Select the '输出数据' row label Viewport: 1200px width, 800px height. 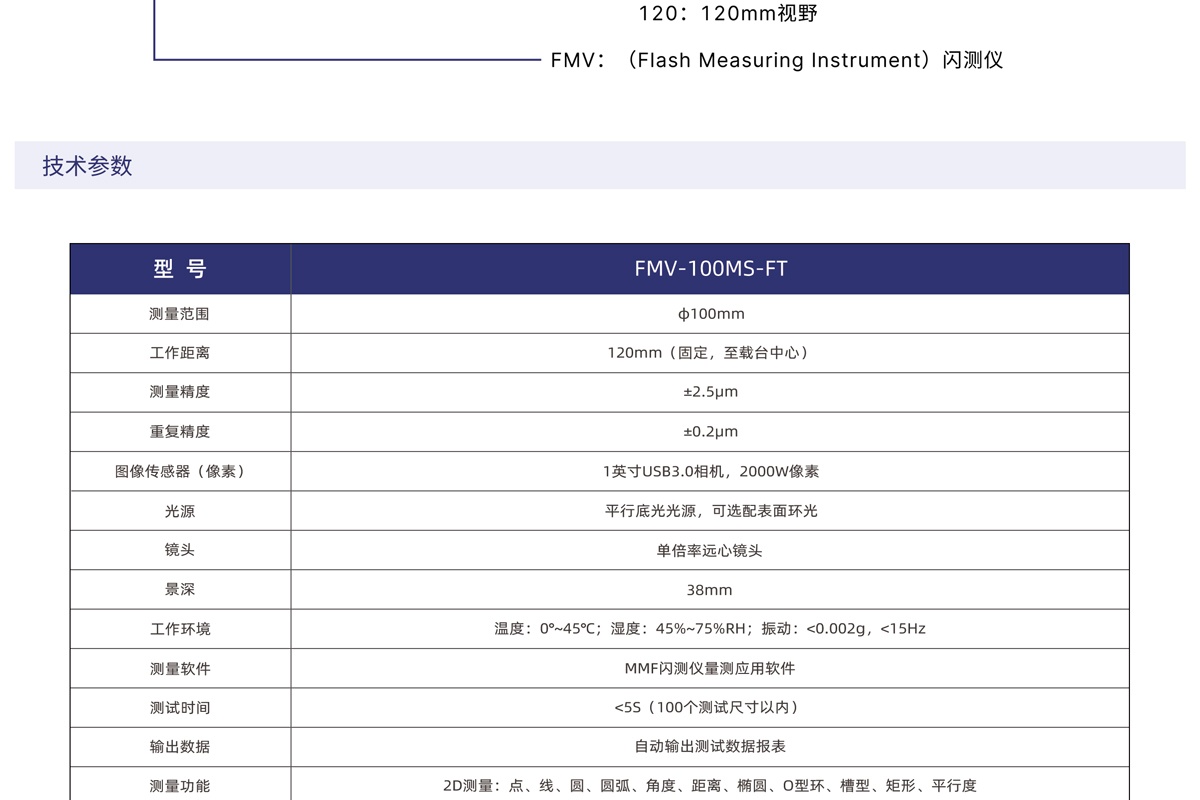point(180,747)
